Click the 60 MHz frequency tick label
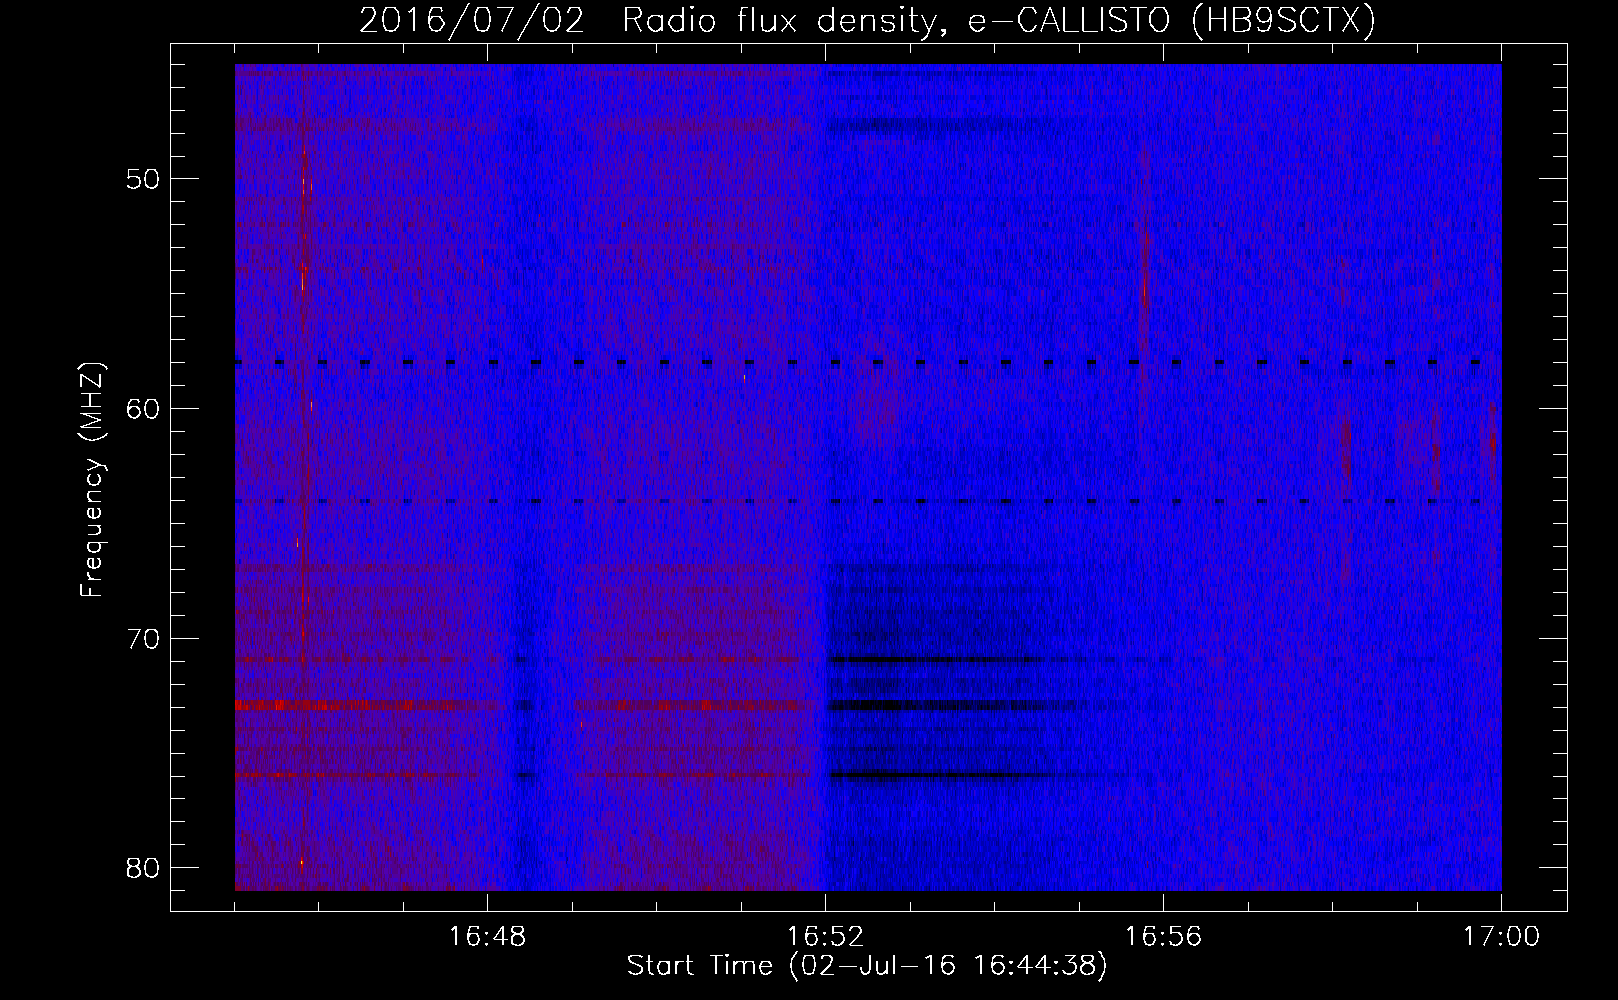The width and height of the screenshot is (1618, 1000). point(144,409)
